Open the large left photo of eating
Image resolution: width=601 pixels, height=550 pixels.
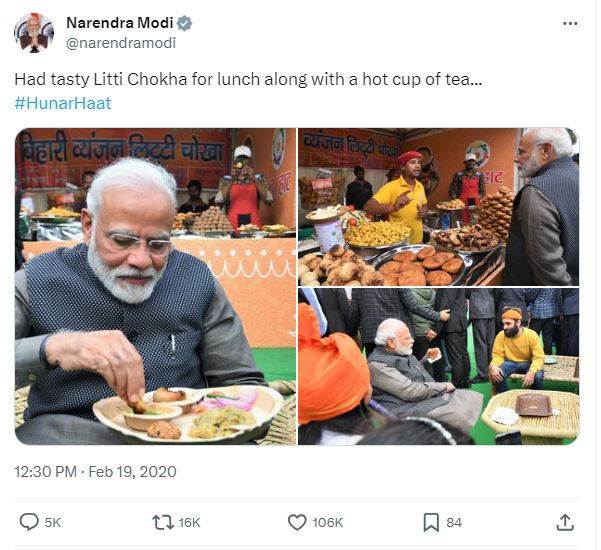coord(155,286)
